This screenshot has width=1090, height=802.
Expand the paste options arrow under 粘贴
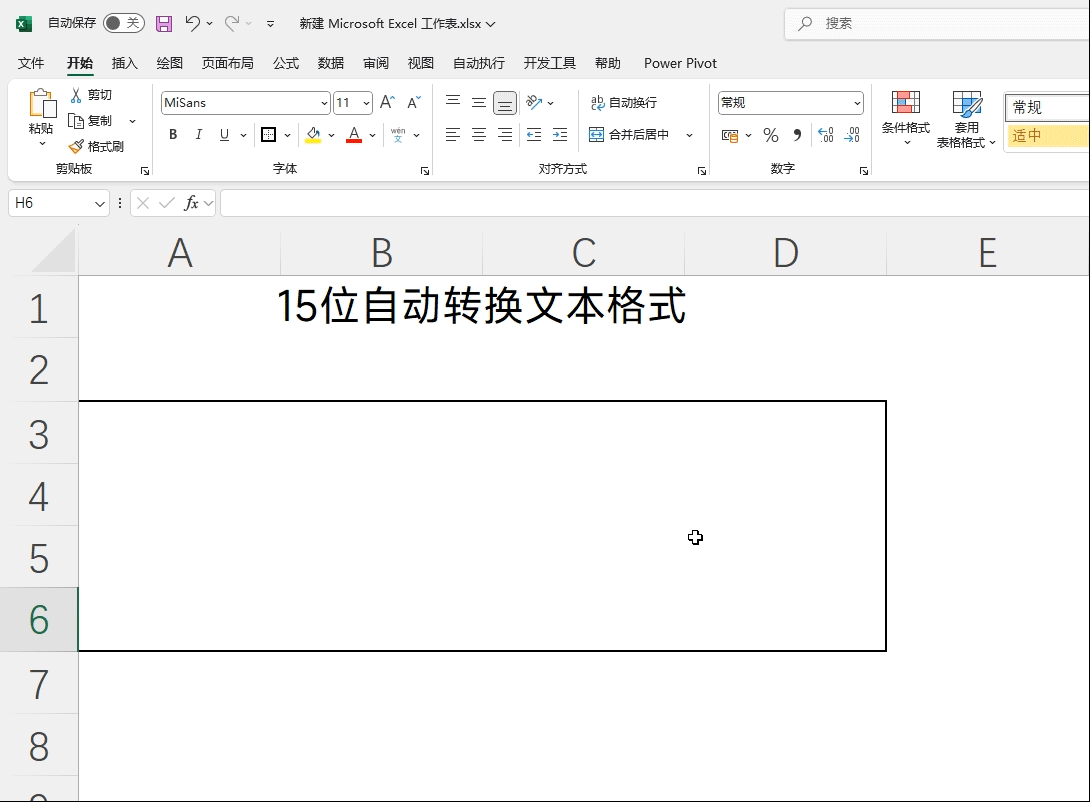pos(42,144)
